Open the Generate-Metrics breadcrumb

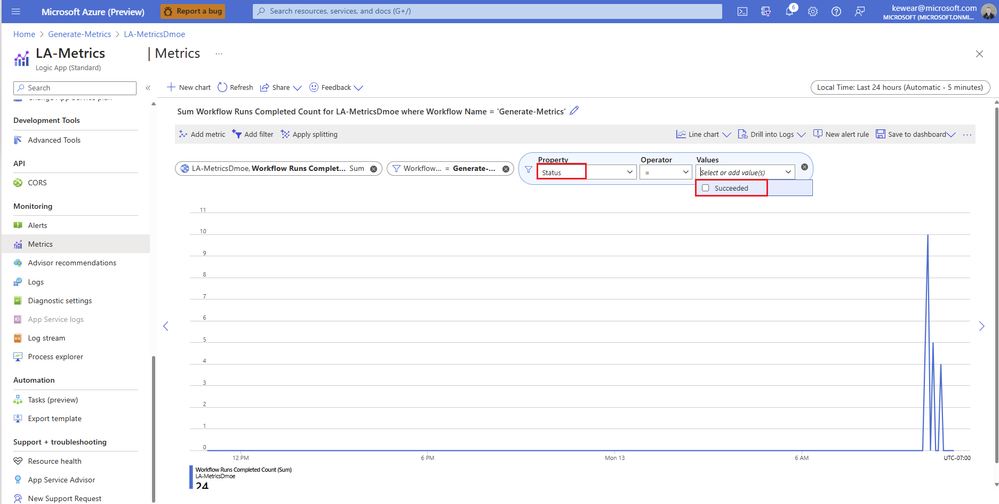tap(80, 34)
